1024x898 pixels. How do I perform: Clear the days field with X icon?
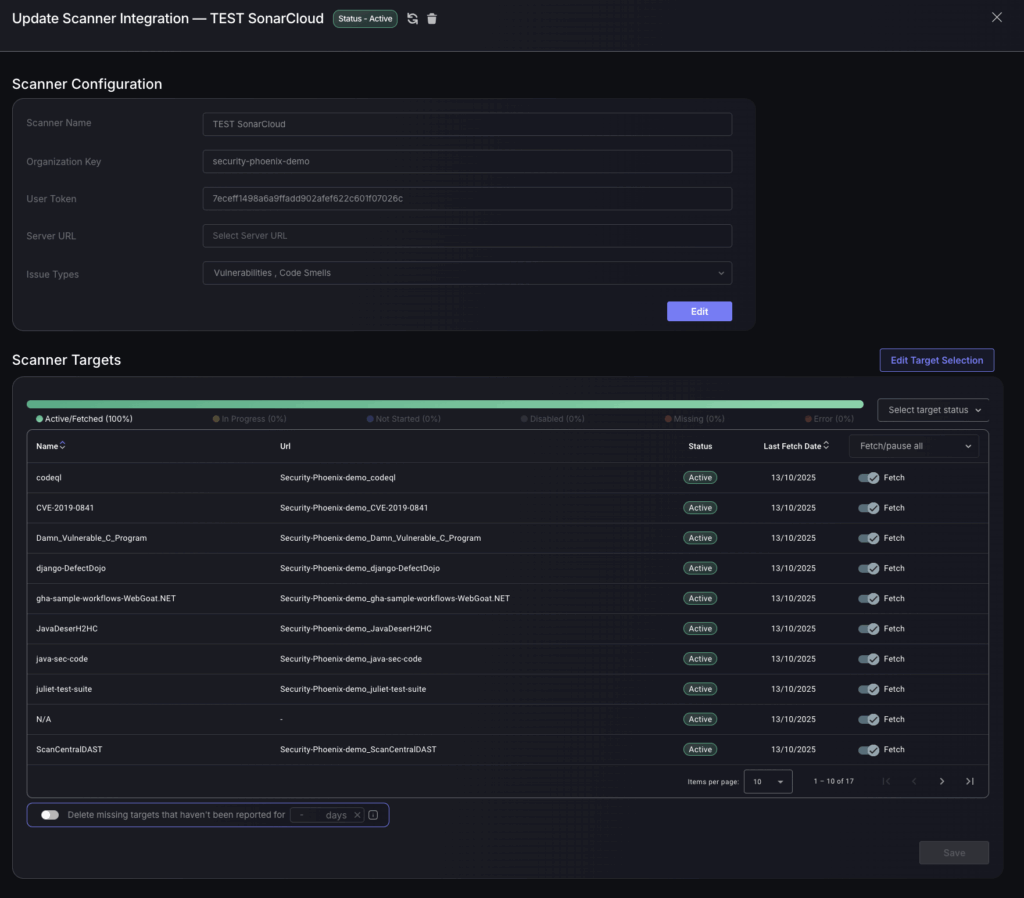point(357,815)
